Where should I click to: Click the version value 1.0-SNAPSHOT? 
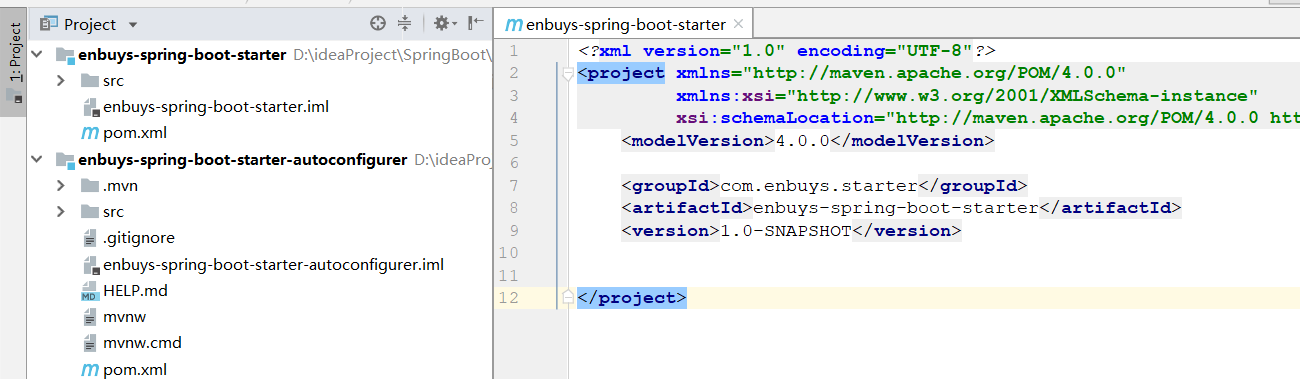(786, 231)
